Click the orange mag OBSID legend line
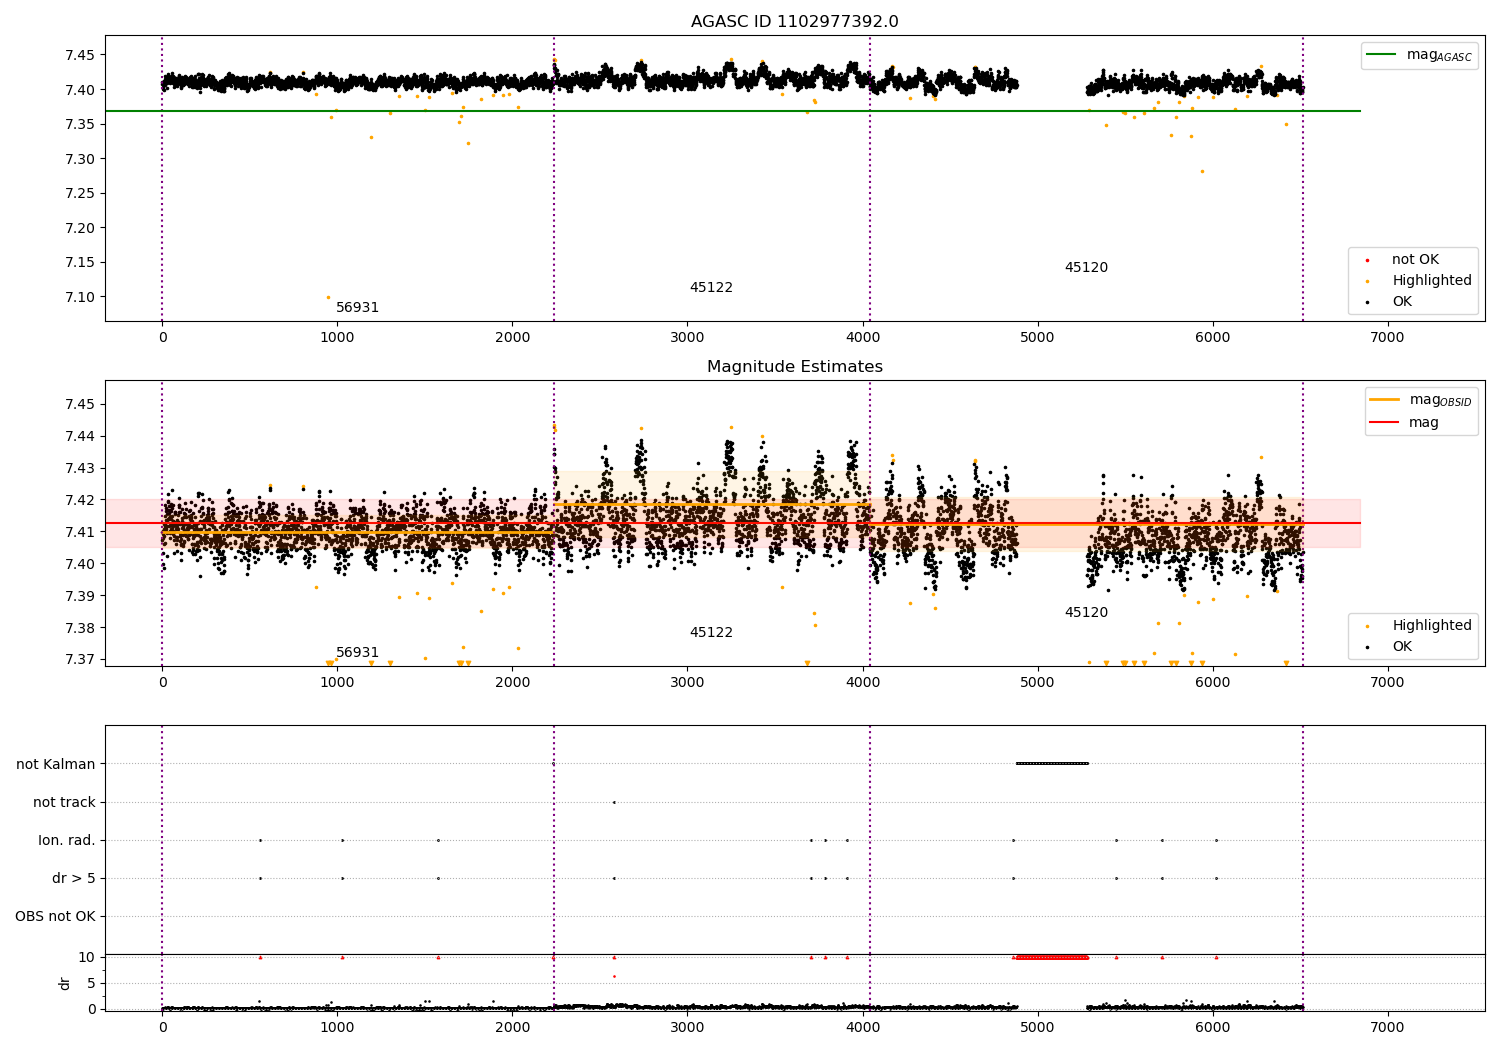The image size is (1500, 1050). pyautogui.click(x=1385, y=400)
